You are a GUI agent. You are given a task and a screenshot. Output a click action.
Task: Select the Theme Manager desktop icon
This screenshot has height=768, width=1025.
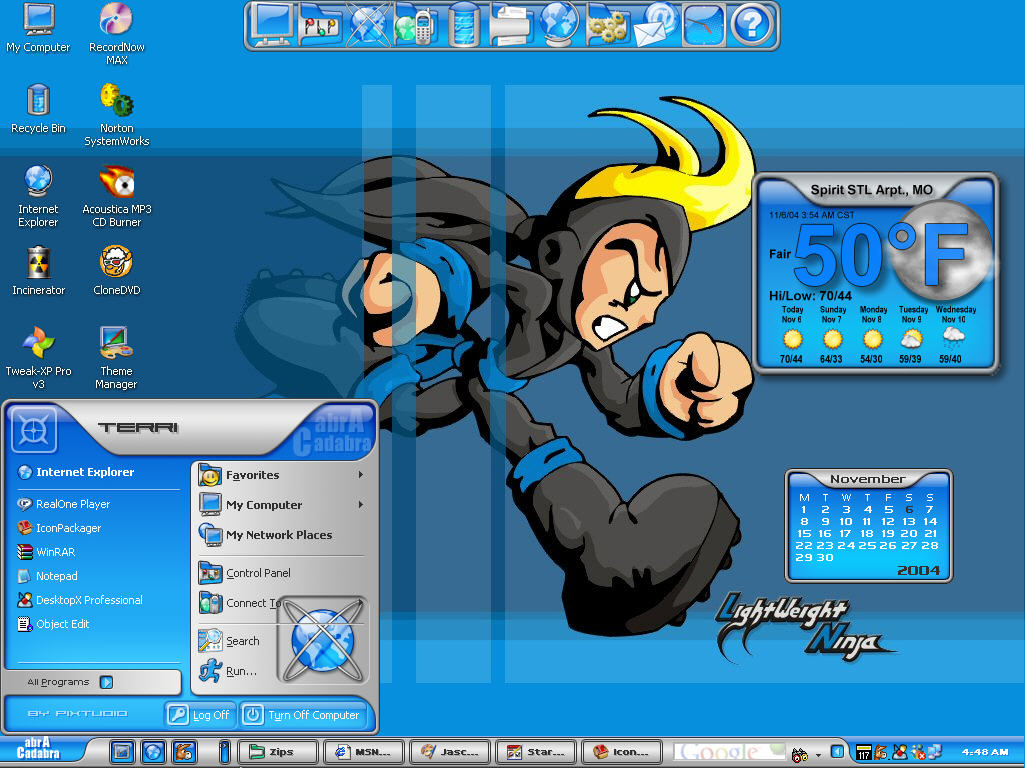pos(116,358)
